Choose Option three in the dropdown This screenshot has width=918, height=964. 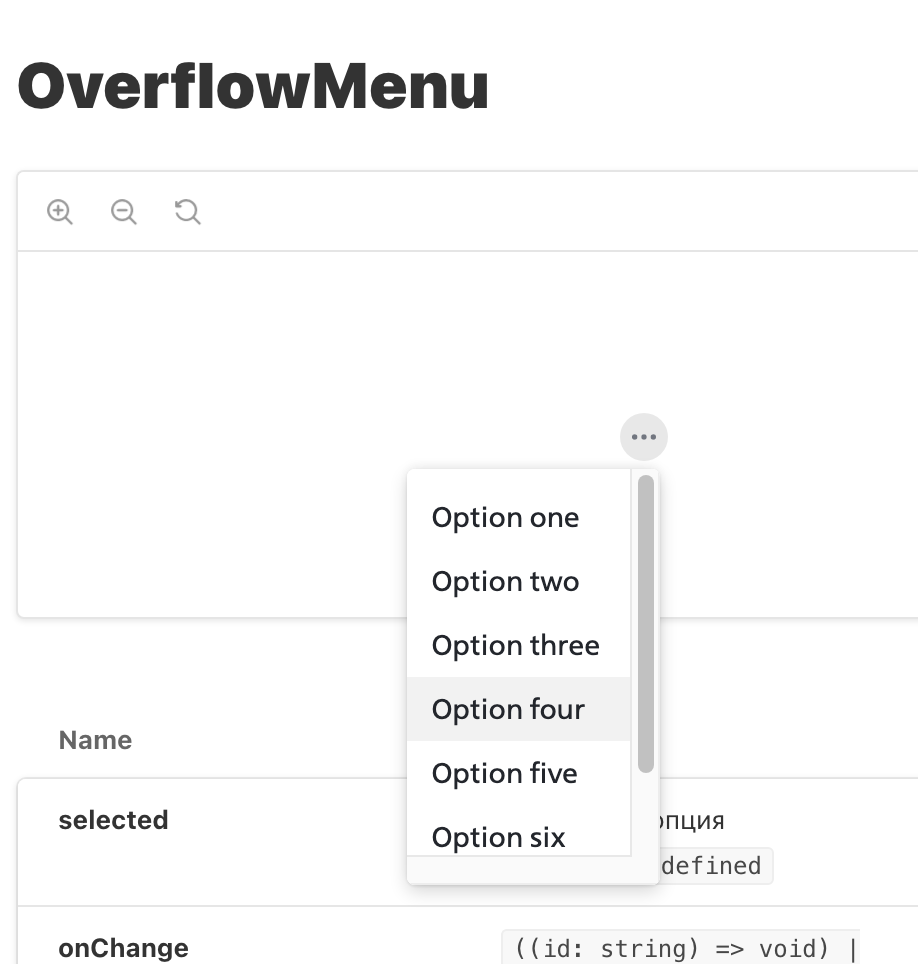pos(515,645)
